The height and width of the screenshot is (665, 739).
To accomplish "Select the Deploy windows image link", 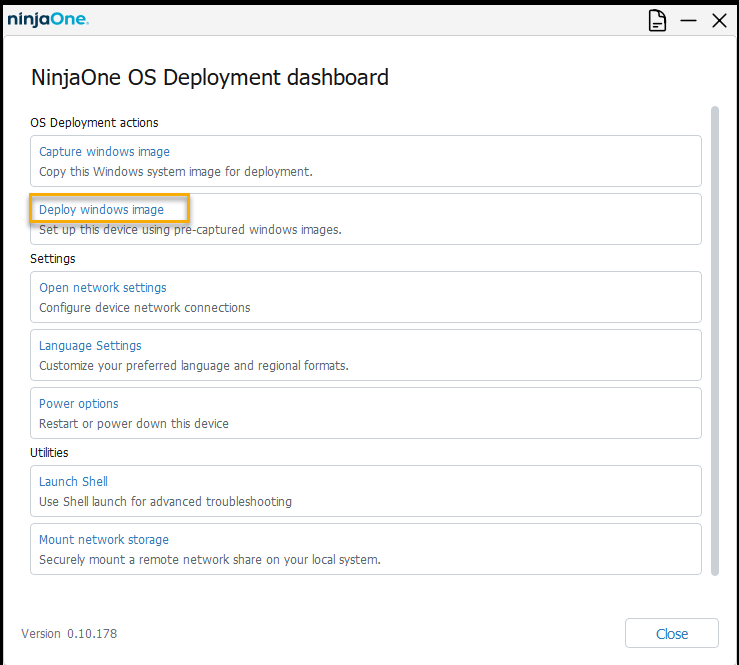I will (x=101, y=210).
